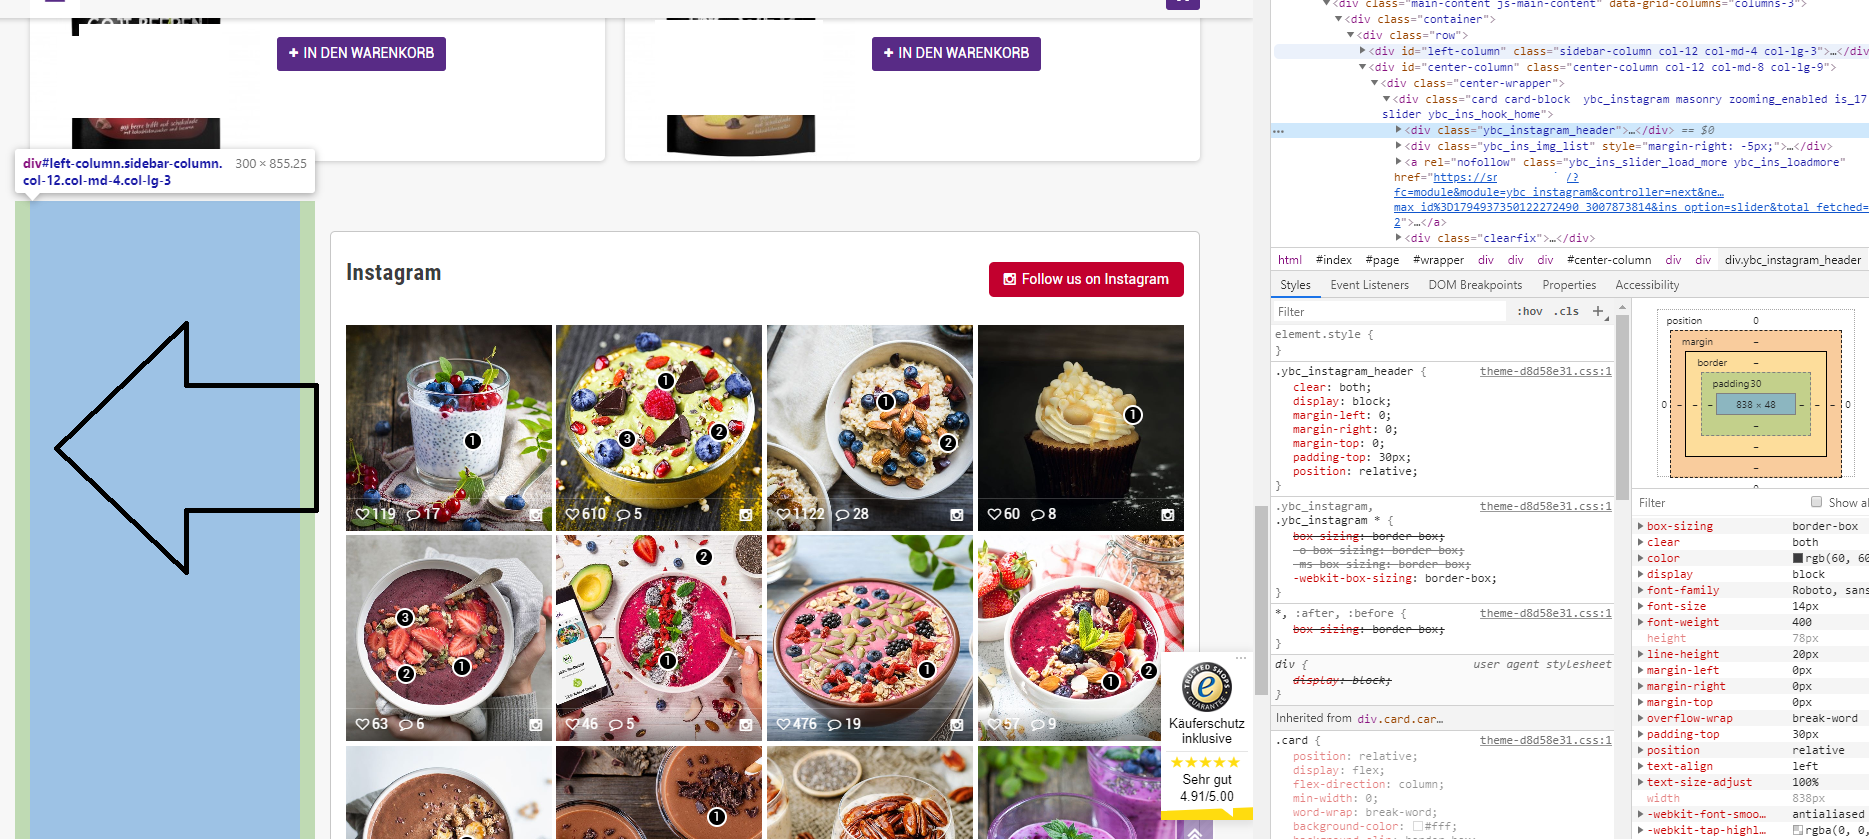The image size is (1869, 839).
Task: Toggle the .cls element classes button
Action: click(1567, 311)
